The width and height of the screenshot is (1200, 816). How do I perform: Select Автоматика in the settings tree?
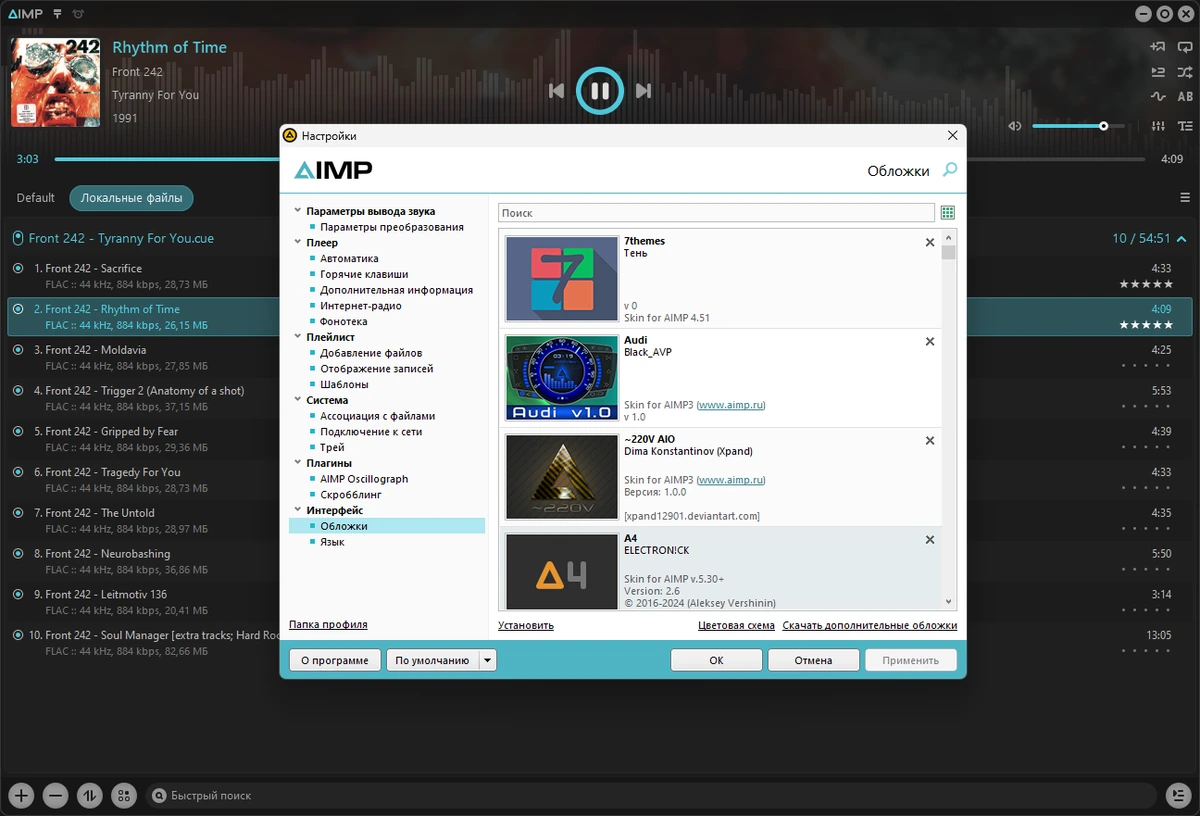[x=349, y=258]
